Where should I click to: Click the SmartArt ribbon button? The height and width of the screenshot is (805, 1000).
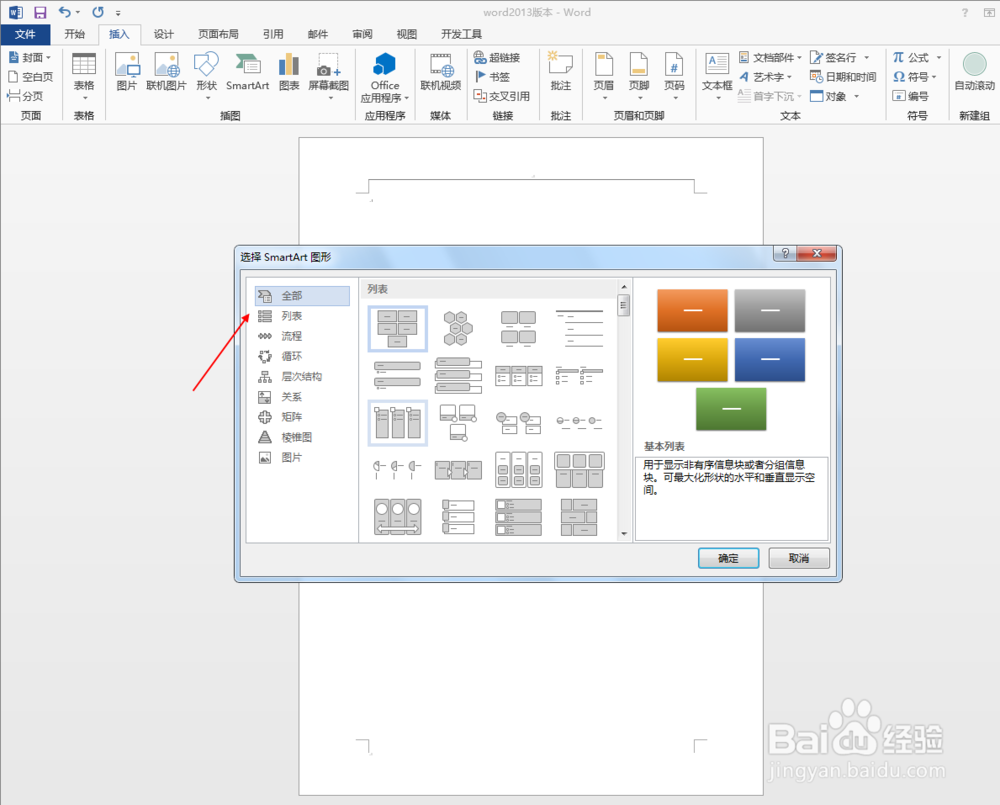click(x=247, y=71)
